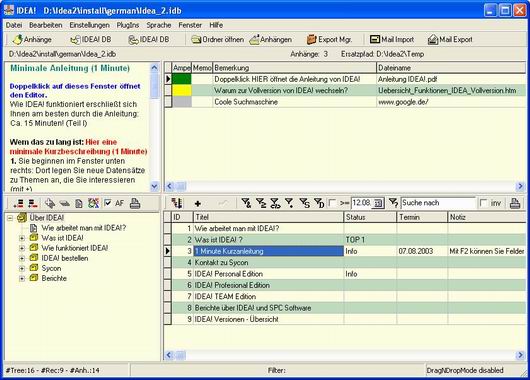
Task: Select 'Wie arbeitet man mit IDEA!?' tree item
Action: click(83, 228)
